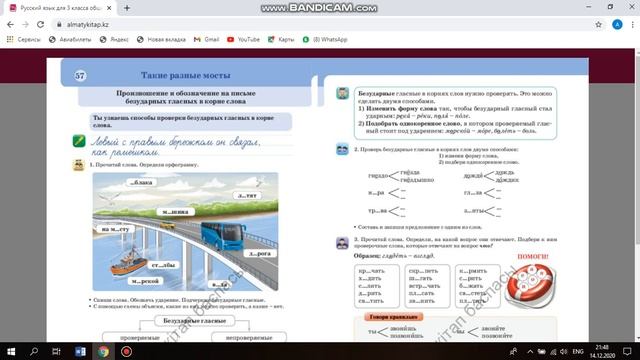Open Task View on taskbar
This screenshot has width=640, height=360.
pos(56,351)
